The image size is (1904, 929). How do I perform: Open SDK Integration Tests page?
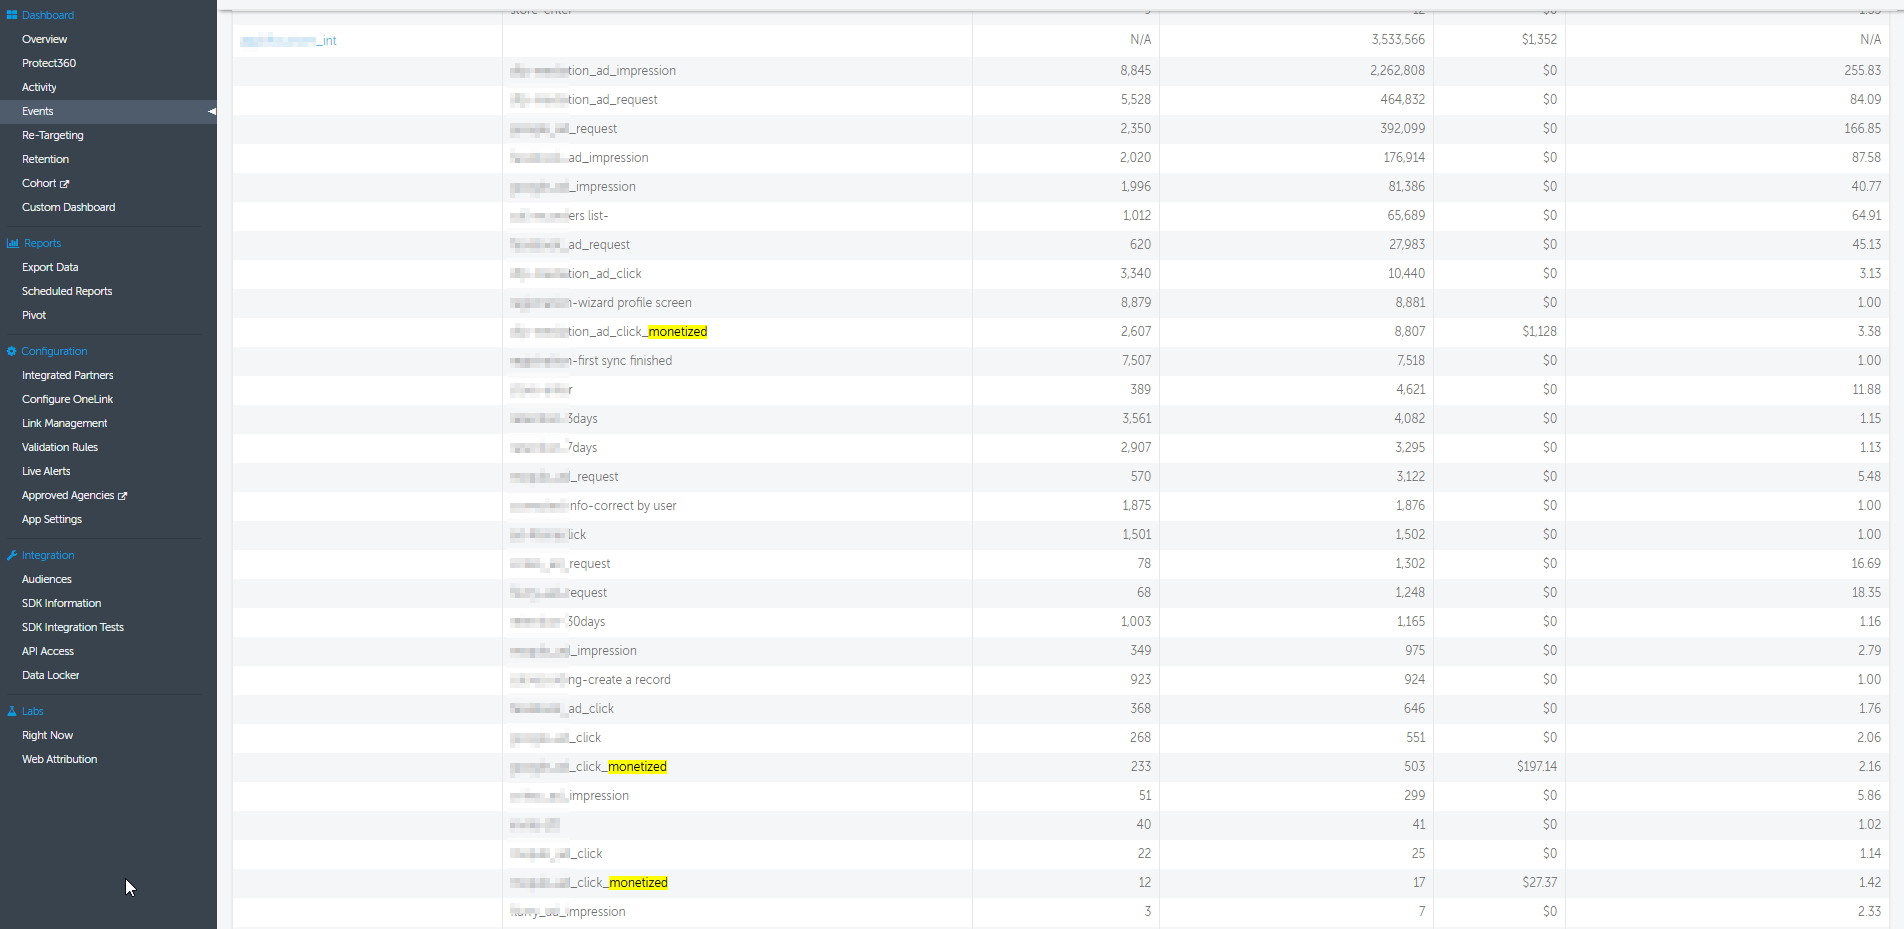pos(73,627)
